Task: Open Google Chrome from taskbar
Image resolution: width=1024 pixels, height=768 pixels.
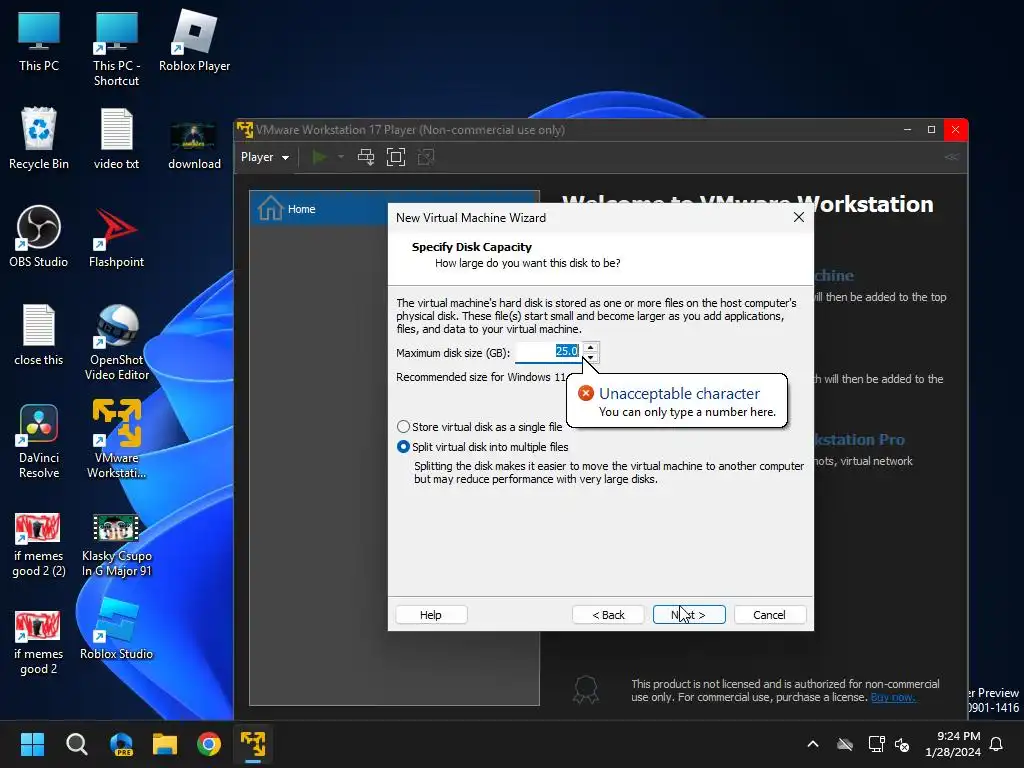Action: tap(209, 744)
